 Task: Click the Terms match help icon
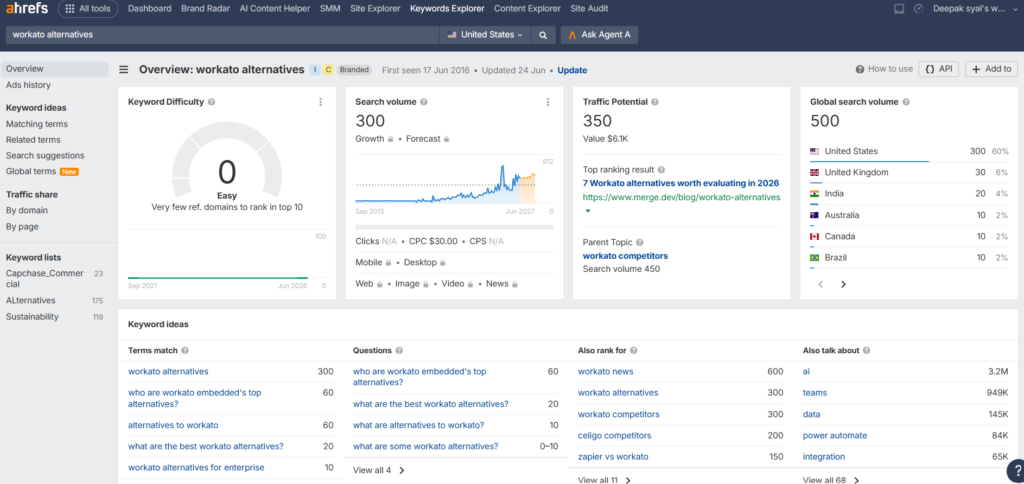[x=185, y=351]
